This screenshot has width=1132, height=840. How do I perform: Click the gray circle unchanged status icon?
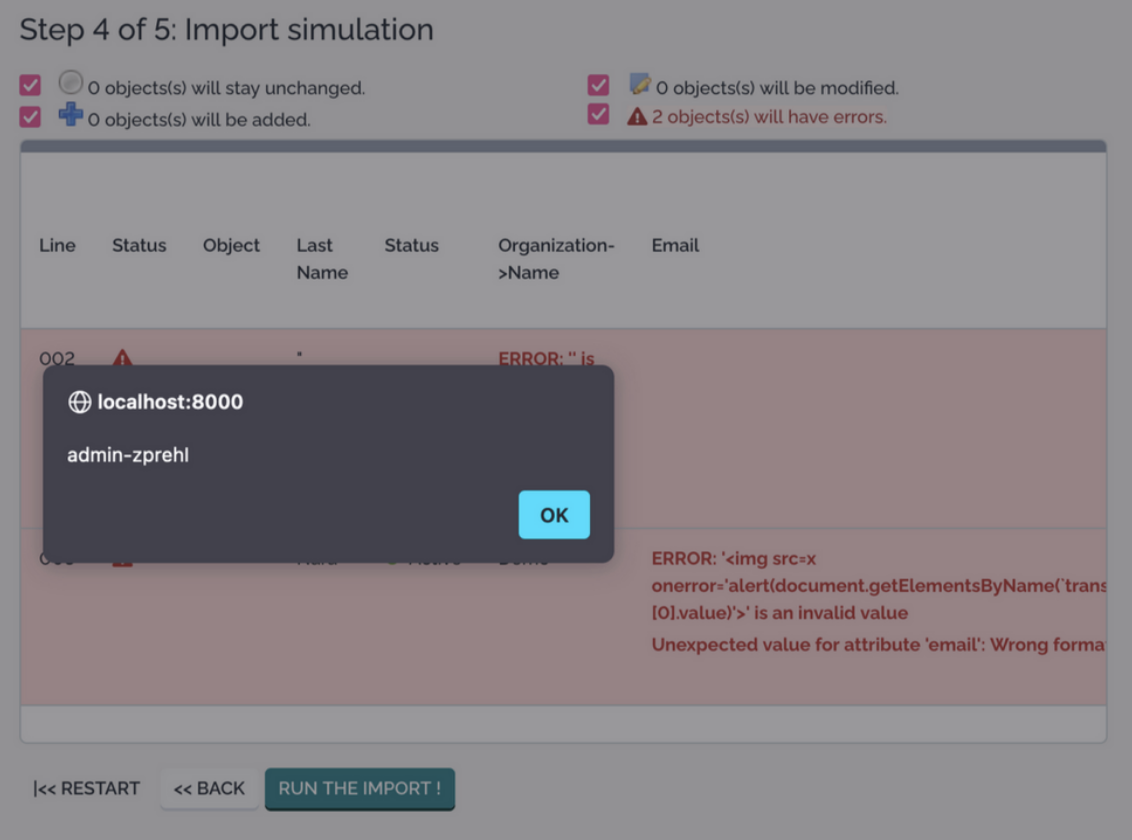point(71,84)
